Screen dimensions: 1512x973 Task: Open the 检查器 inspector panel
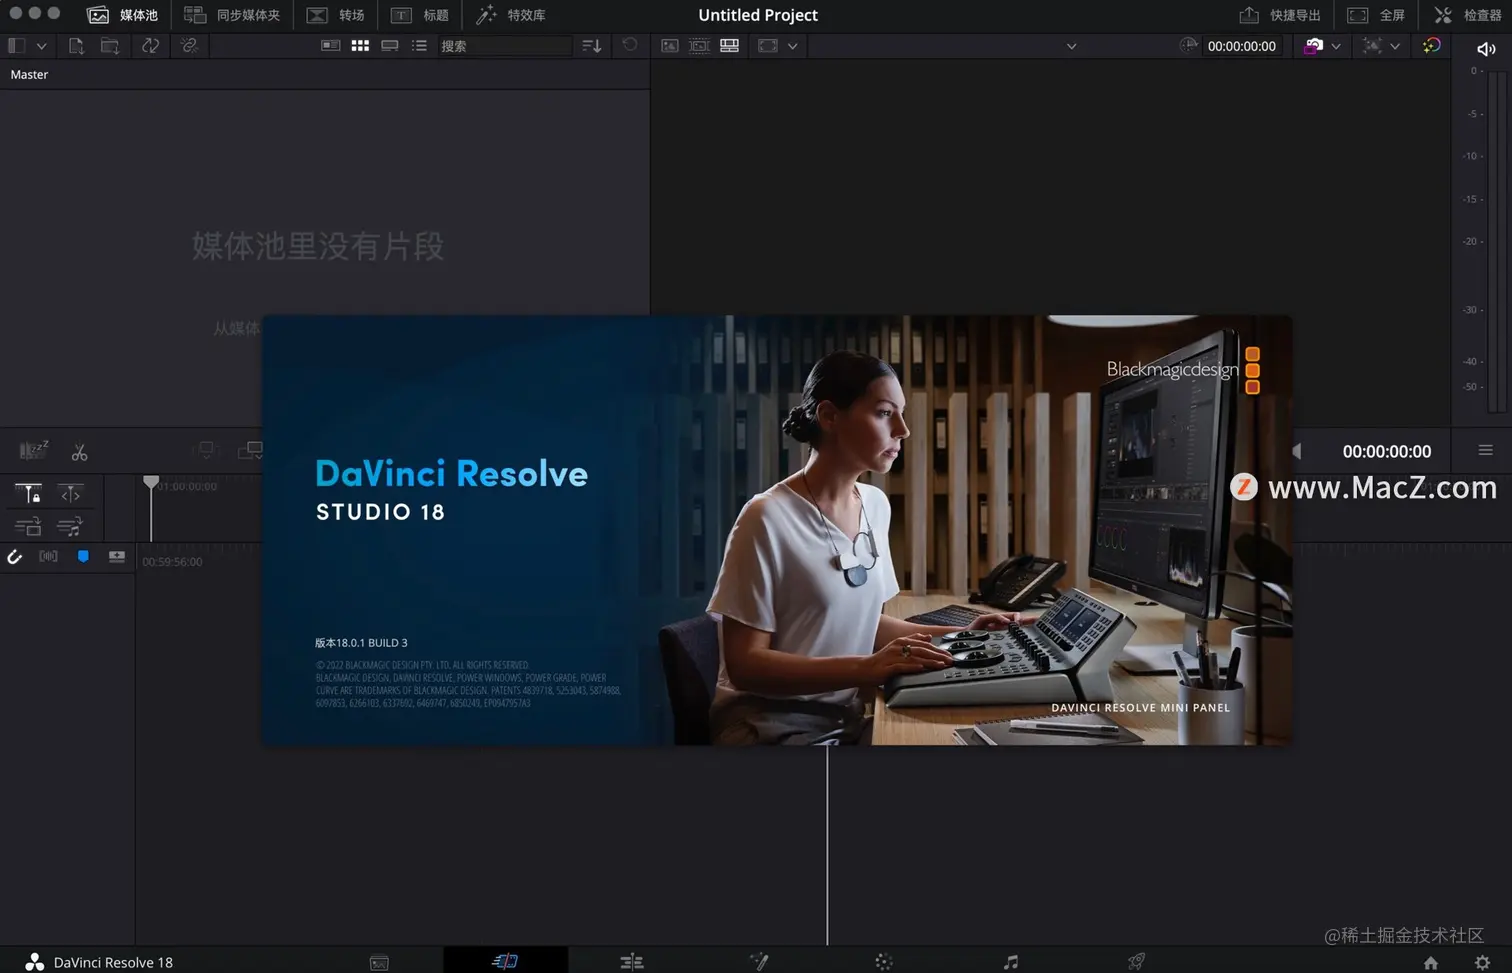1468,15
